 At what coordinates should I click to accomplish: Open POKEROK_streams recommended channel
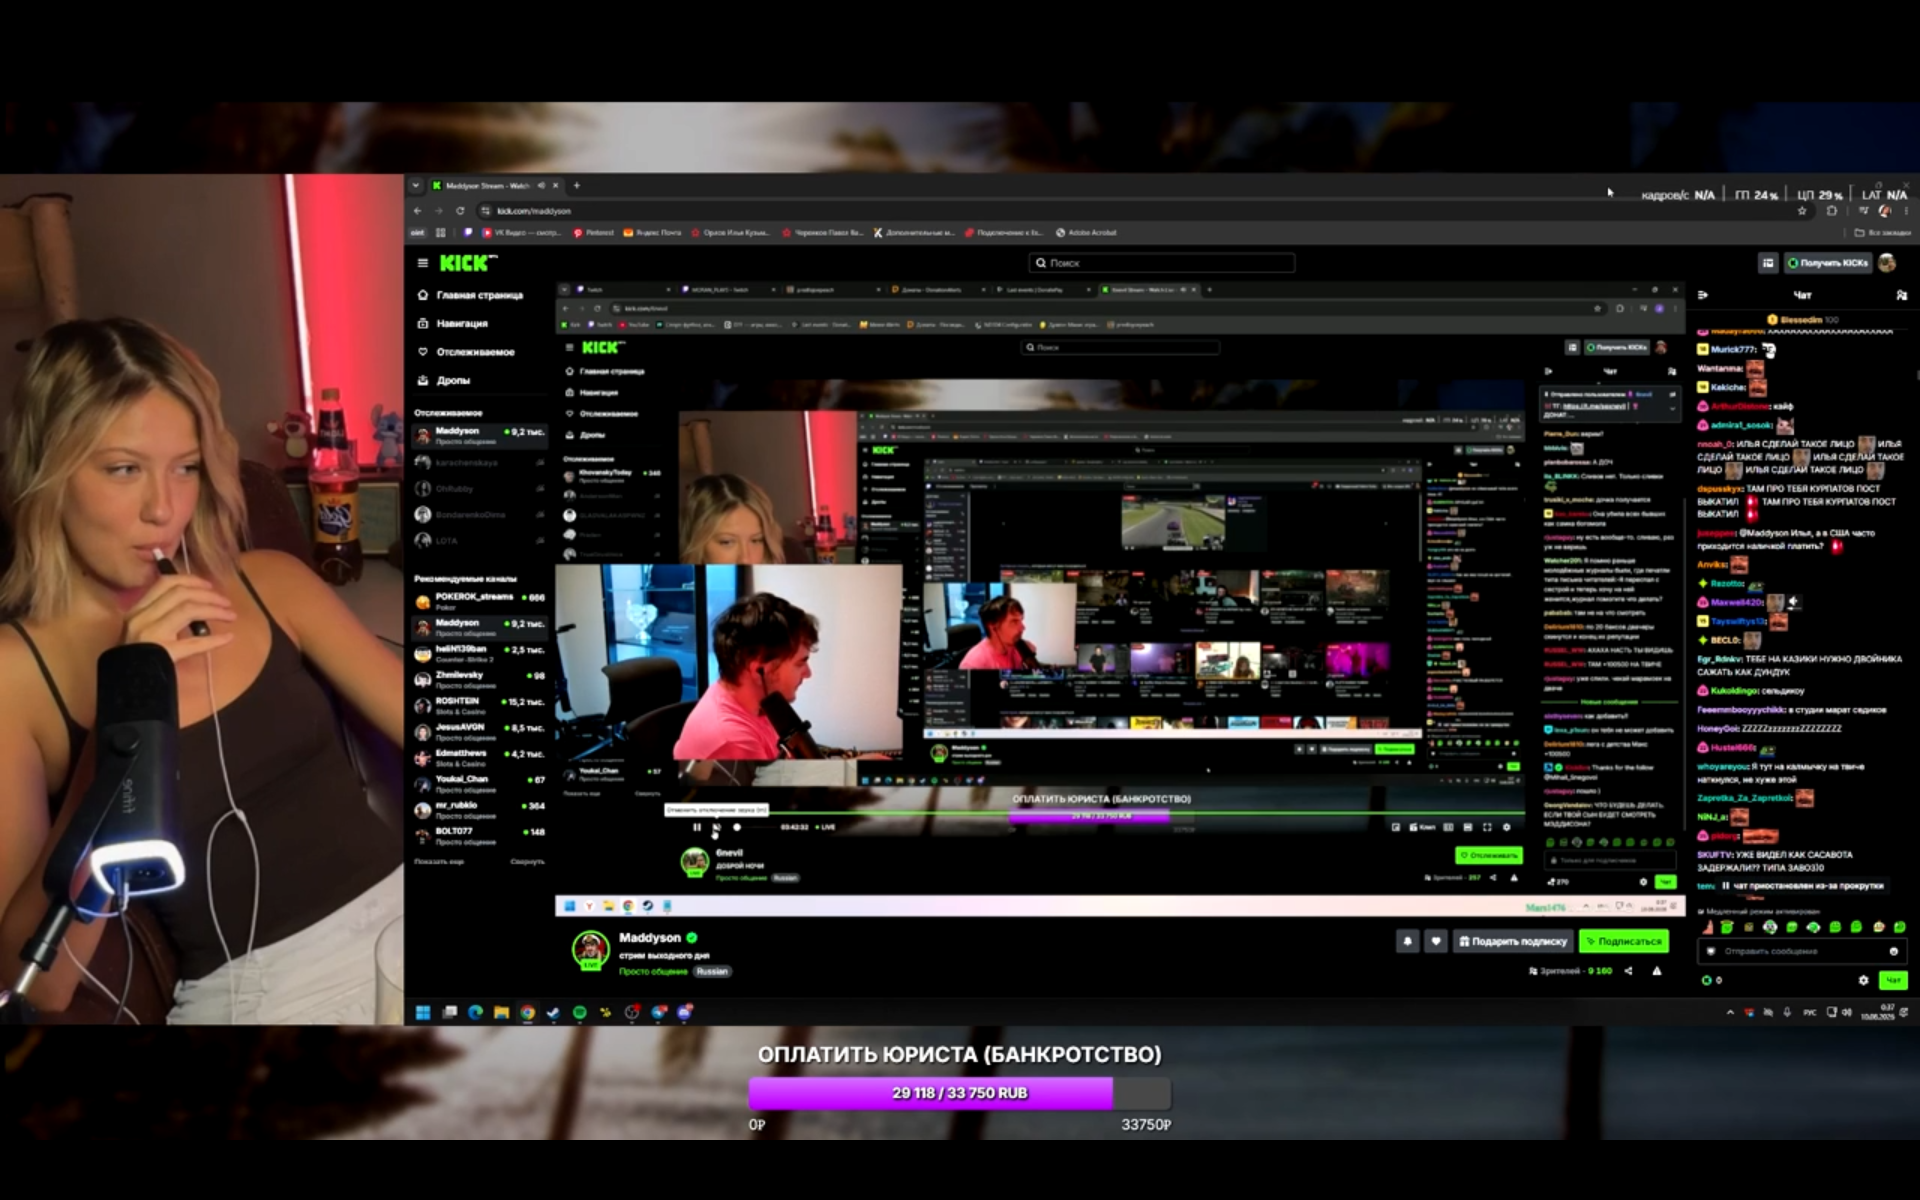[x=480, y=601]
